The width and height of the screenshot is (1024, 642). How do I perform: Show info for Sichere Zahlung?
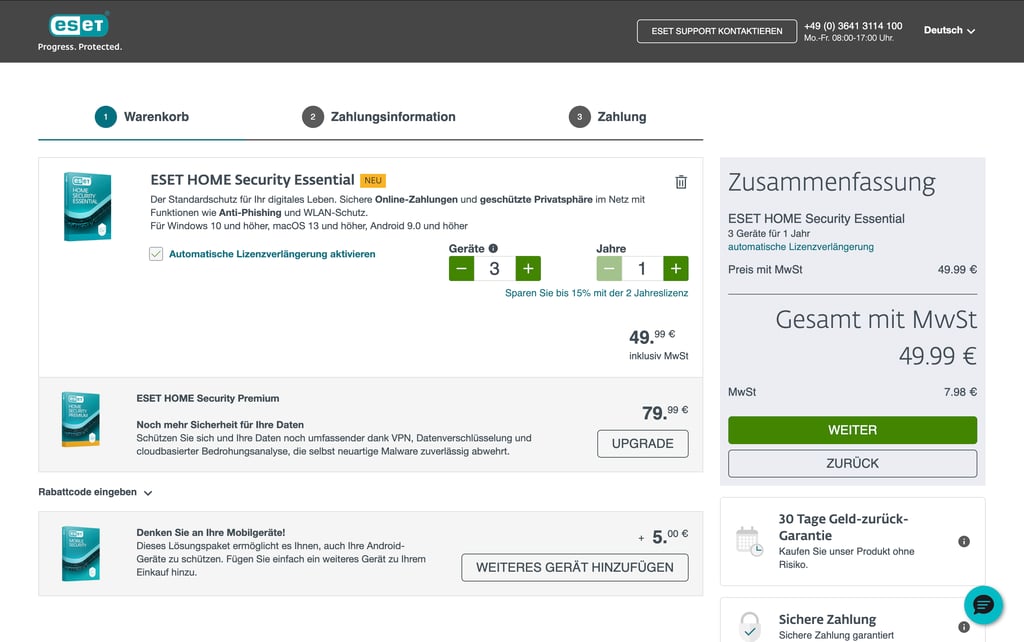pyautogui.click(x=963, y=627)
